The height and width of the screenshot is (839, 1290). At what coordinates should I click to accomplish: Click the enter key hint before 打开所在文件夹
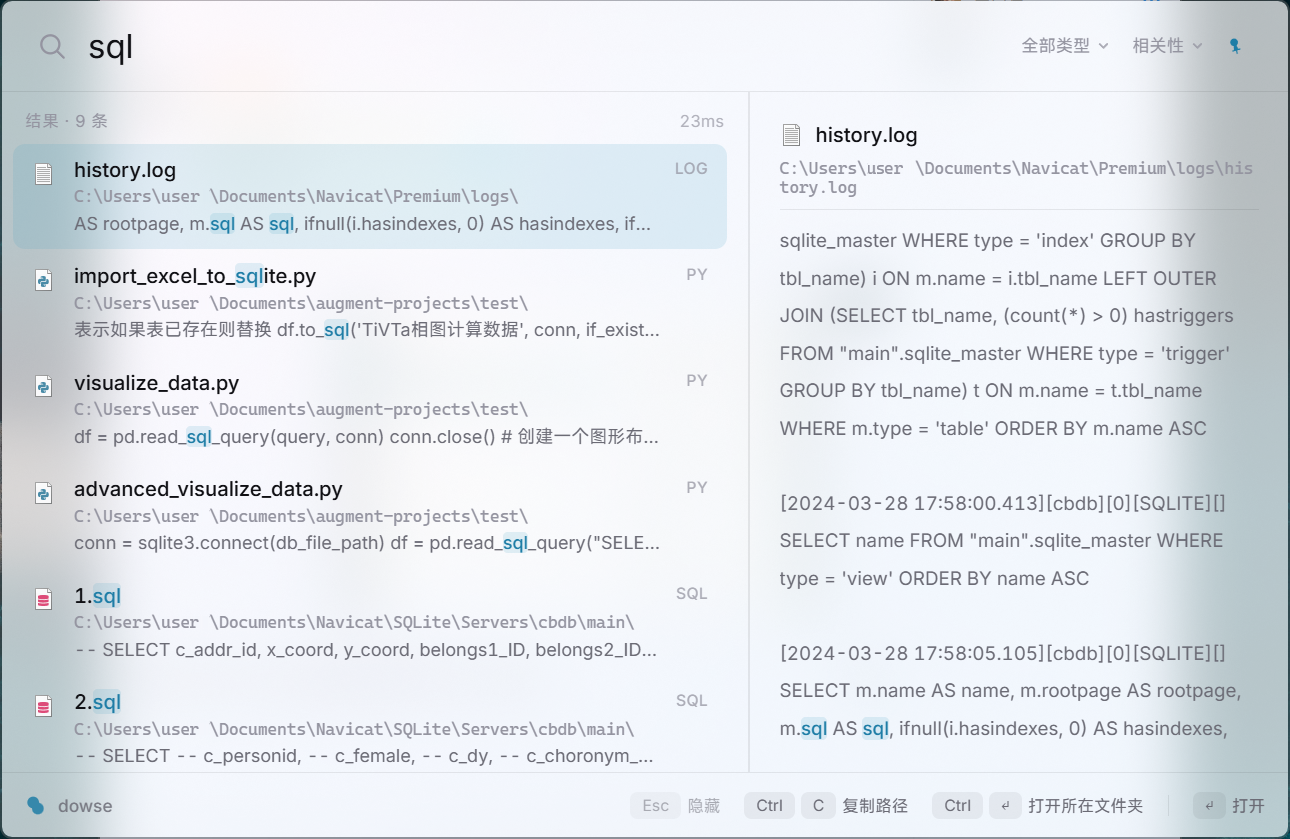pos(1005,806)
